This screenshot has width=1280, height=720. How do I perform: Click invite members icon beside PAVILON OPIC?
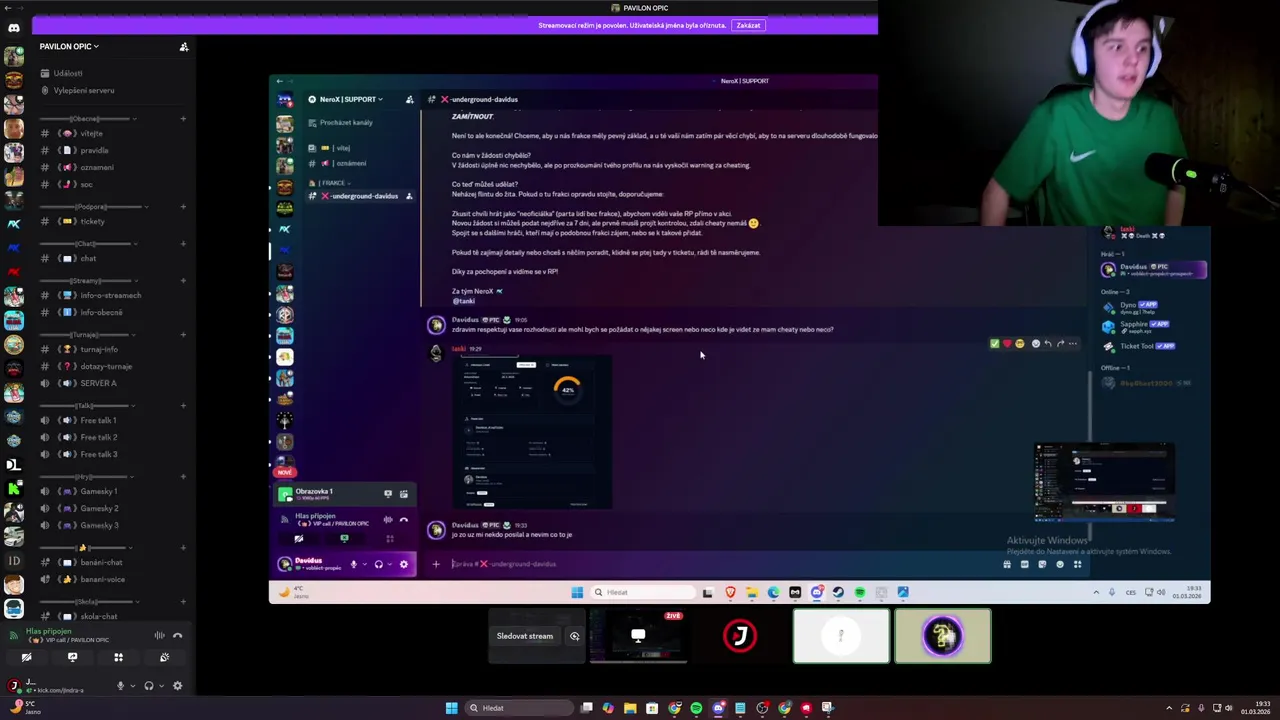(x=184, y=47)
